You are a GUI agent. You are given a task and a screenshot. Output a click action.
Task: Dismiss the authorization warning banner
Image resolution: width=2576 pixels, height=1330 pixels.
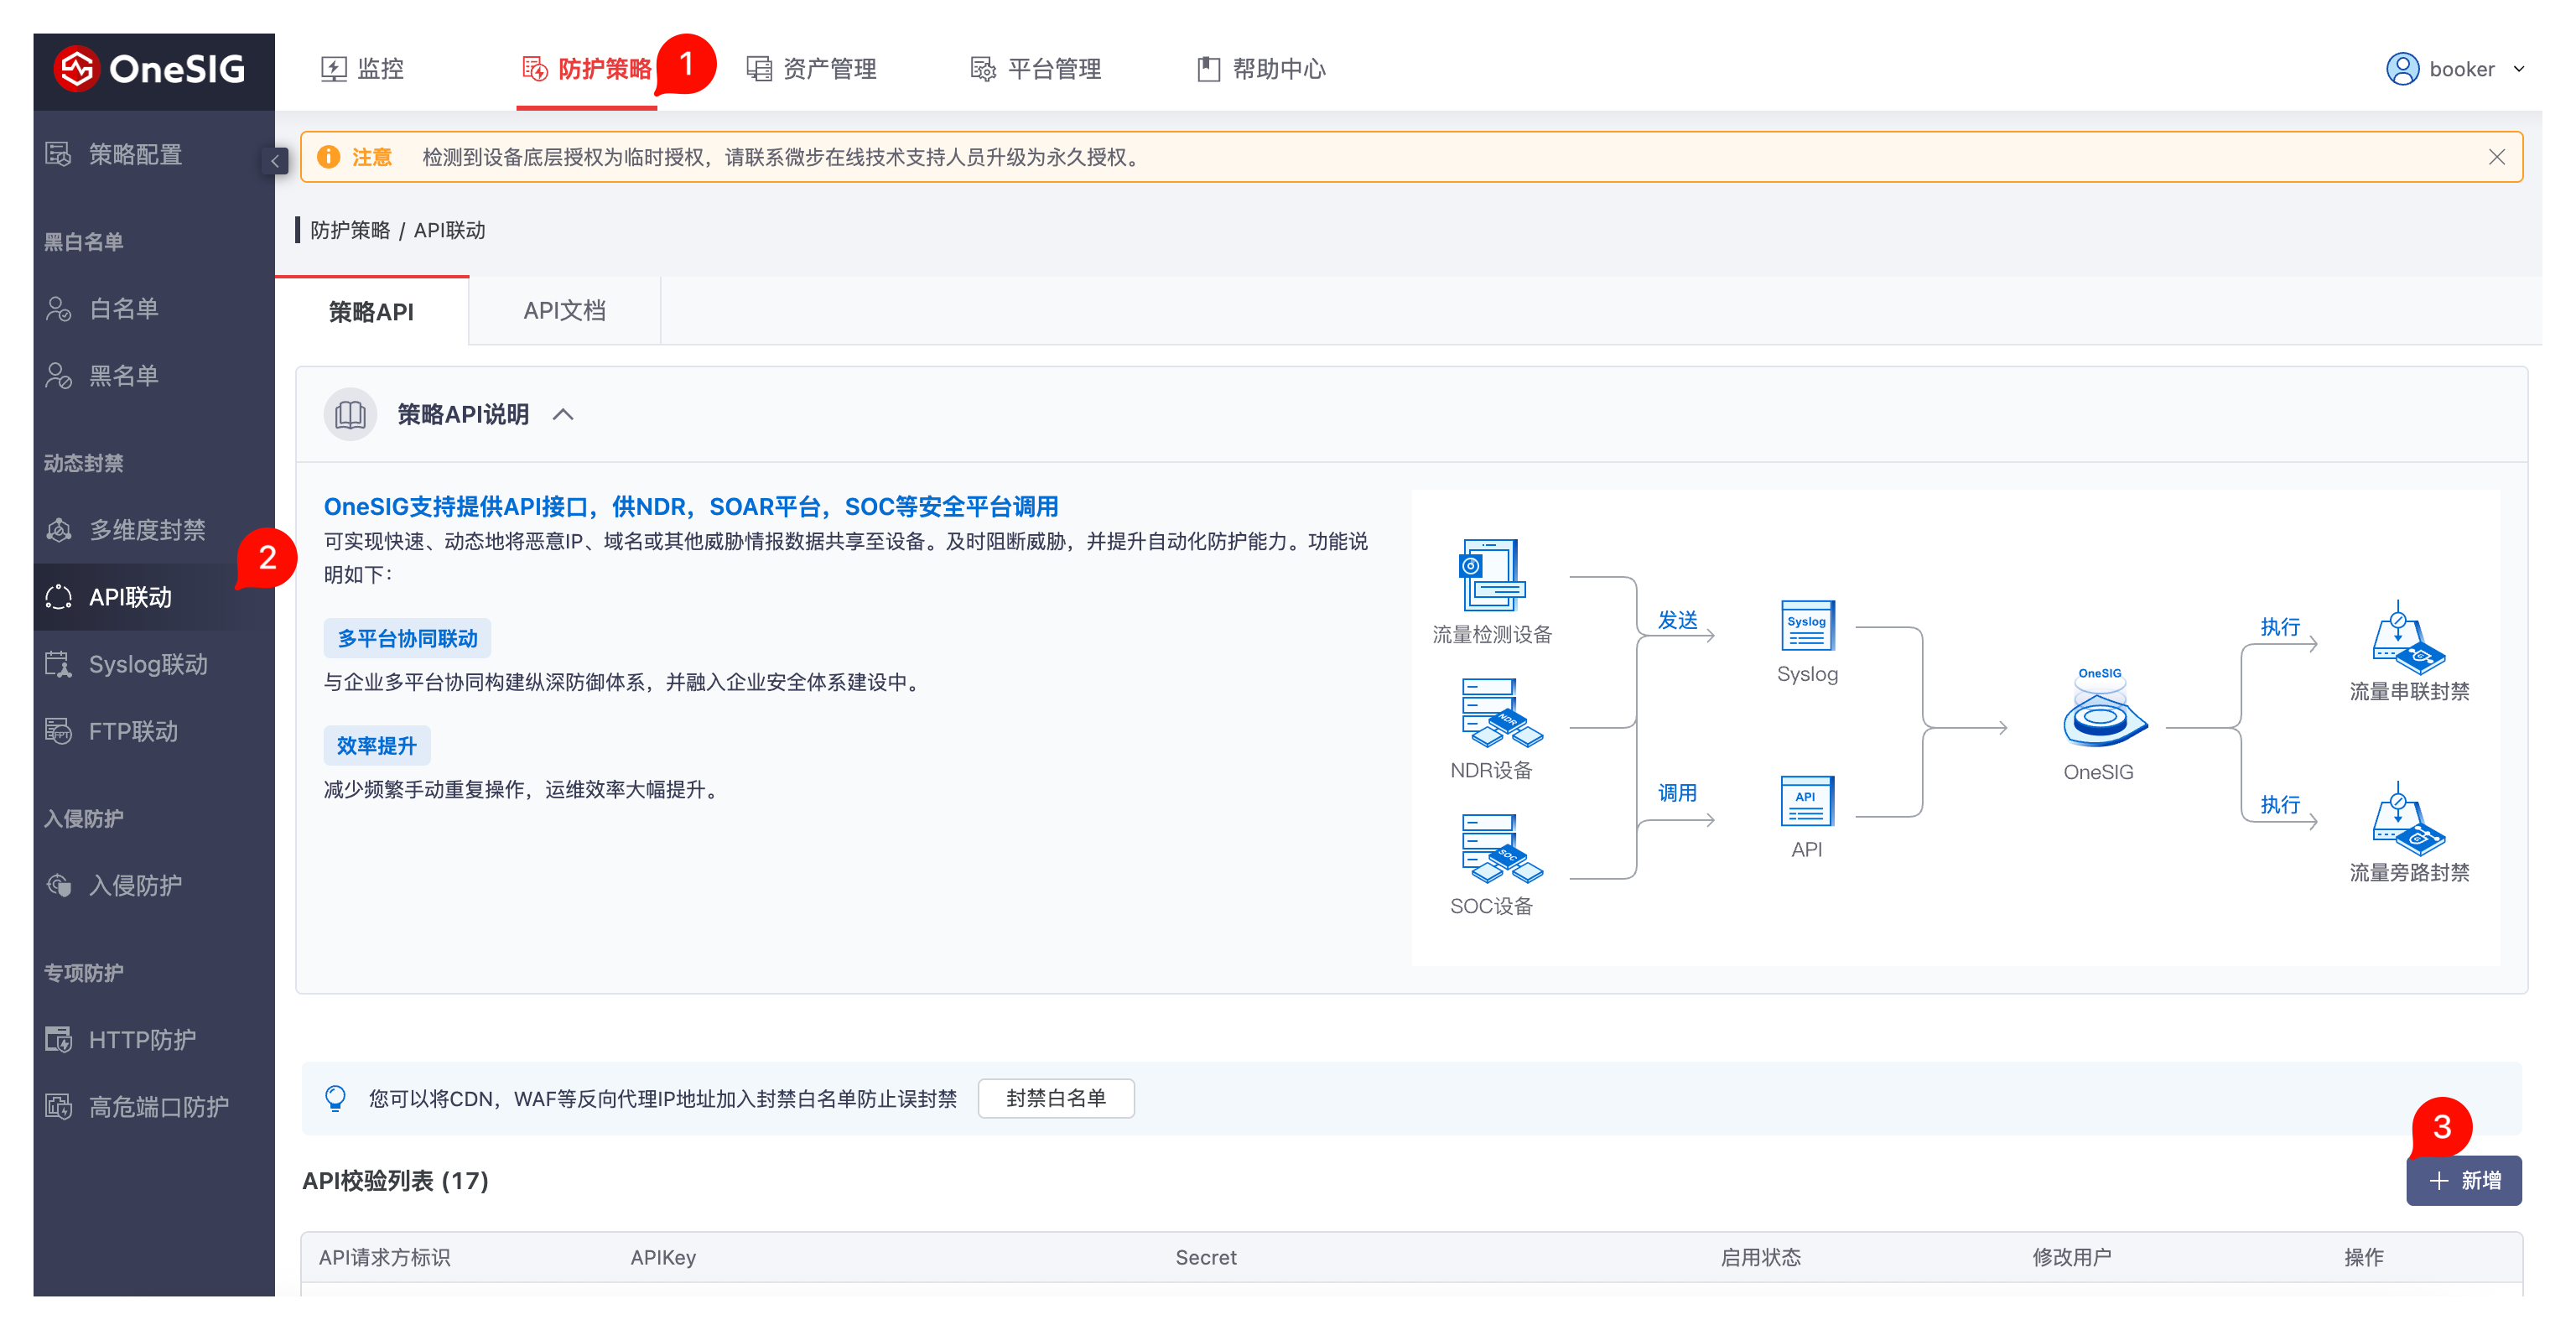pyautogui.click(x=2496, y=157)
